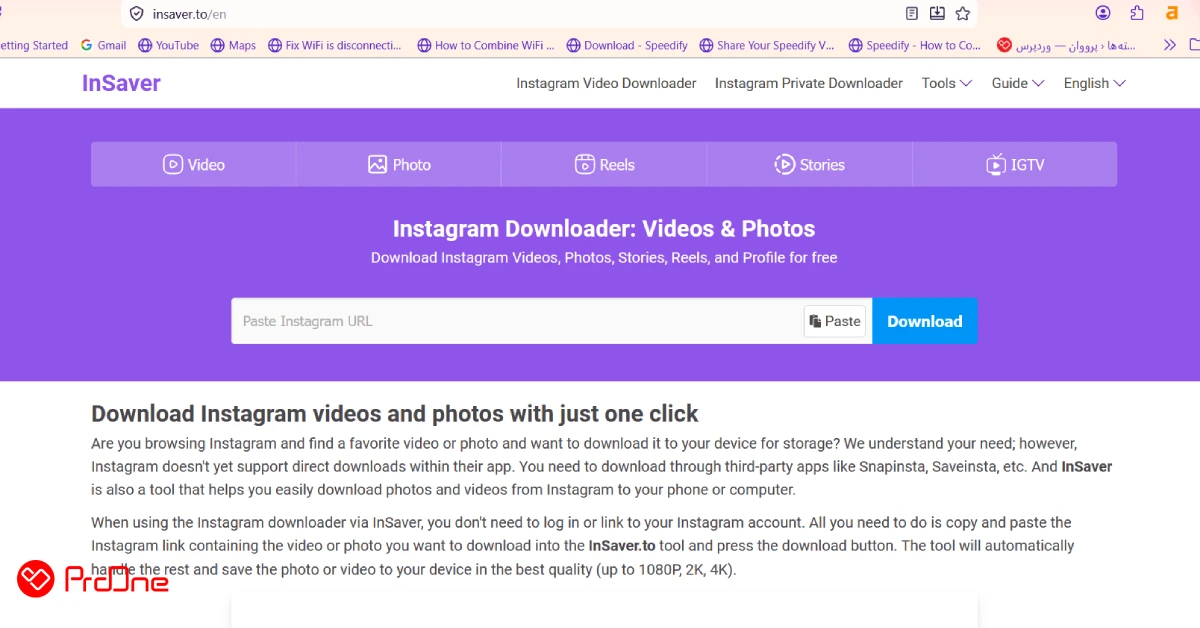Click the orange 'a' extension icon

tap(1172, 13)
